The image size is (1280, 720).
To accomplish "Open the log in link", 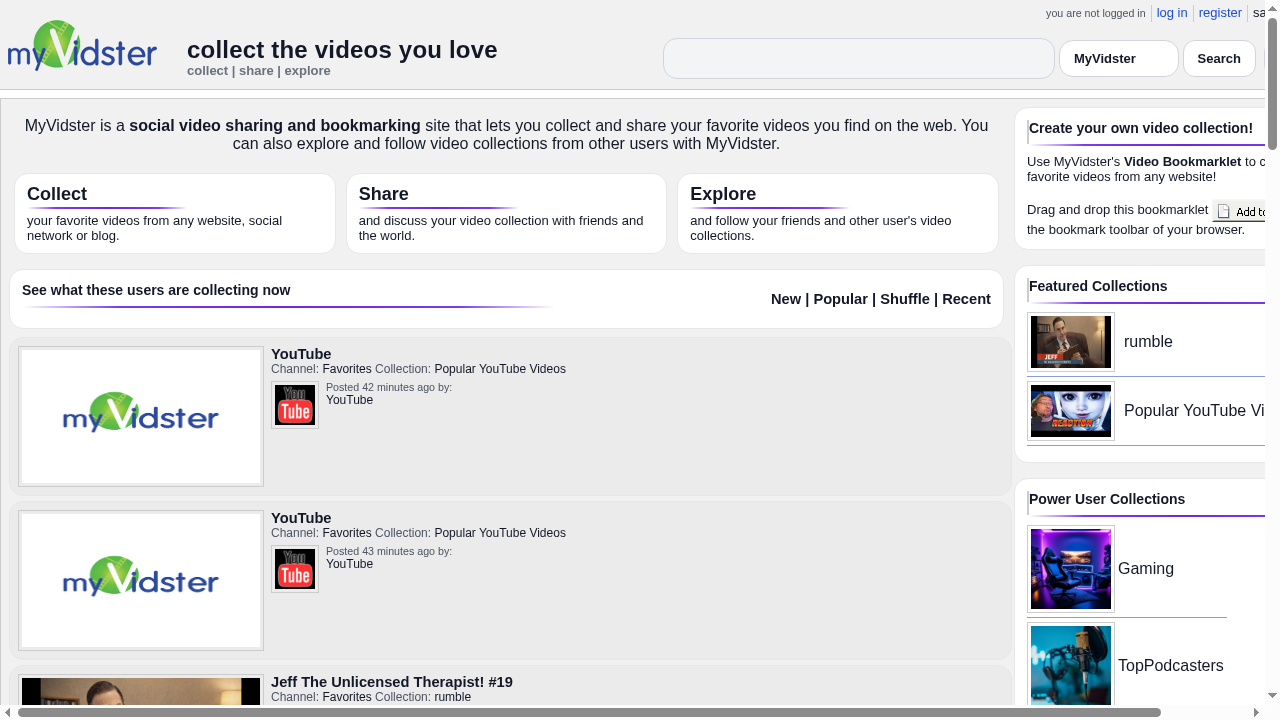I will pos(1171,13).
